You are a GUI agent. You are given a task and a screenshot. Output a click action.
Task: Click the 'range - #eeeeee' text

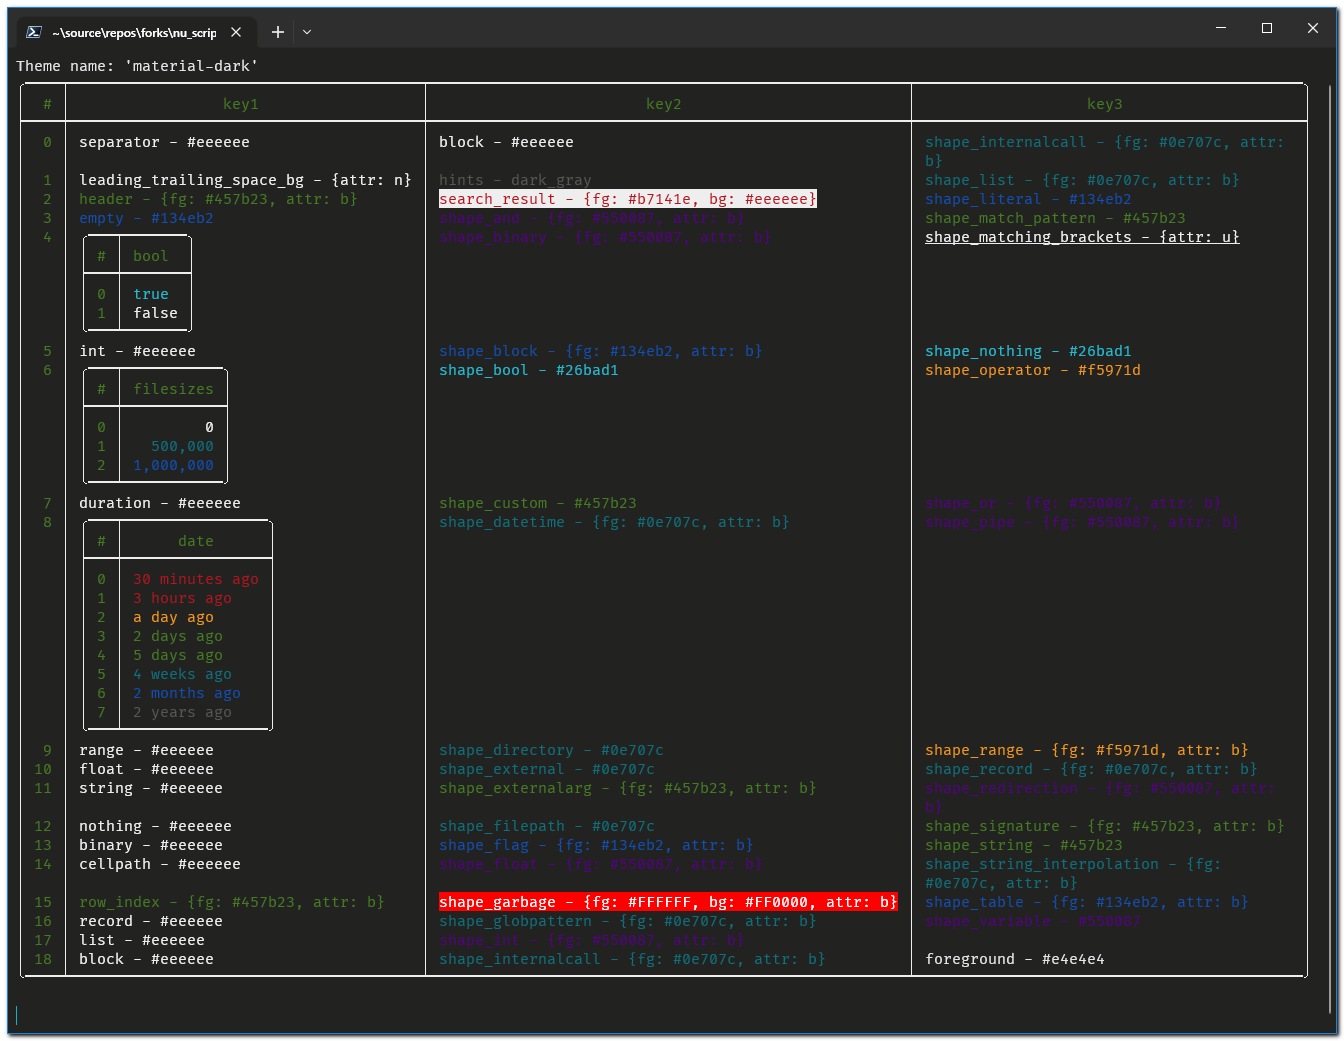coord(147,750)
